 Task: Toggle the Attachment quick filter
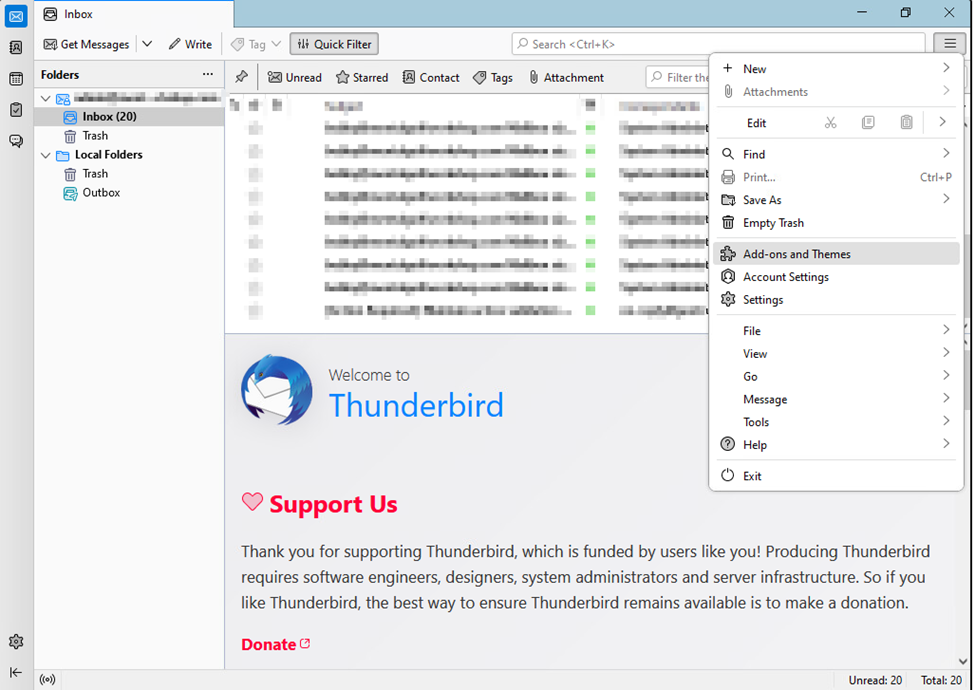point(566,77)
